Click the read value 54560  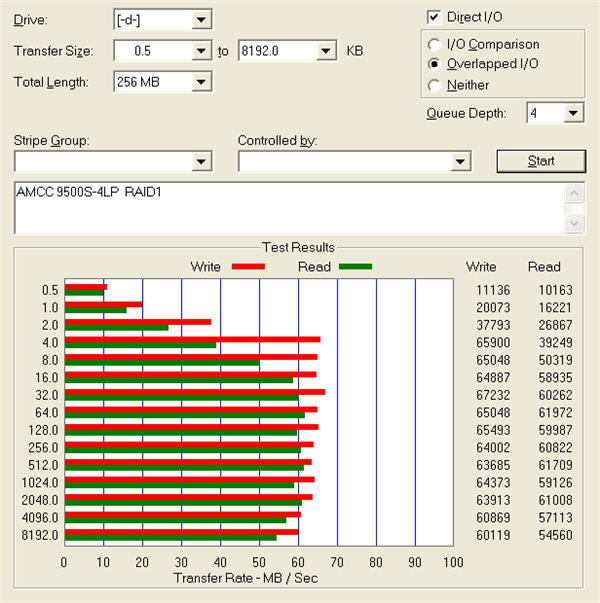click(555, 535)
